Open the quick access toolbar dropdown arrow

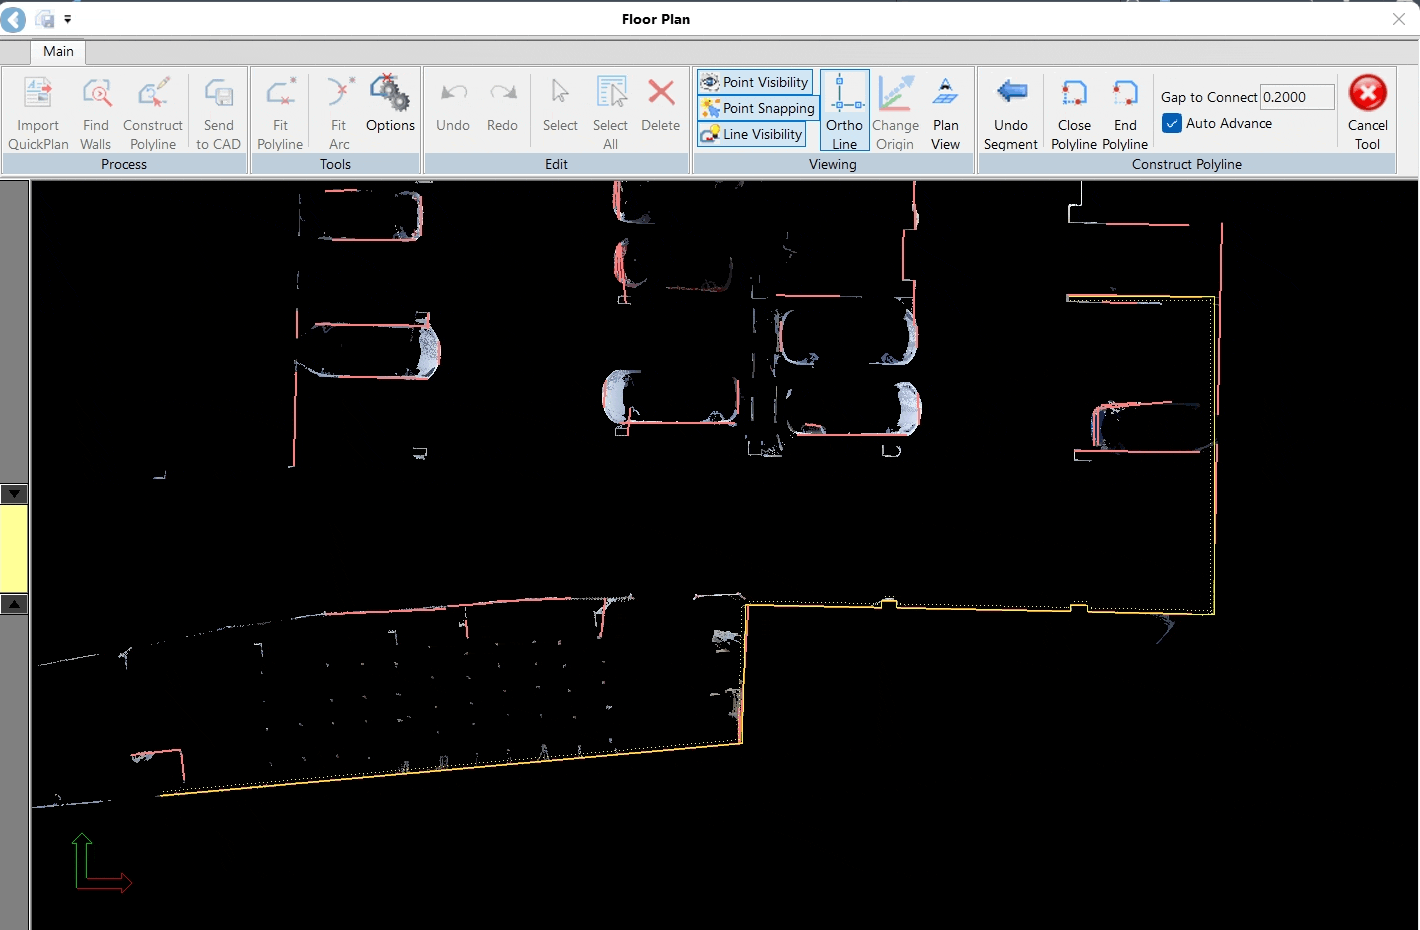[68, 19]
